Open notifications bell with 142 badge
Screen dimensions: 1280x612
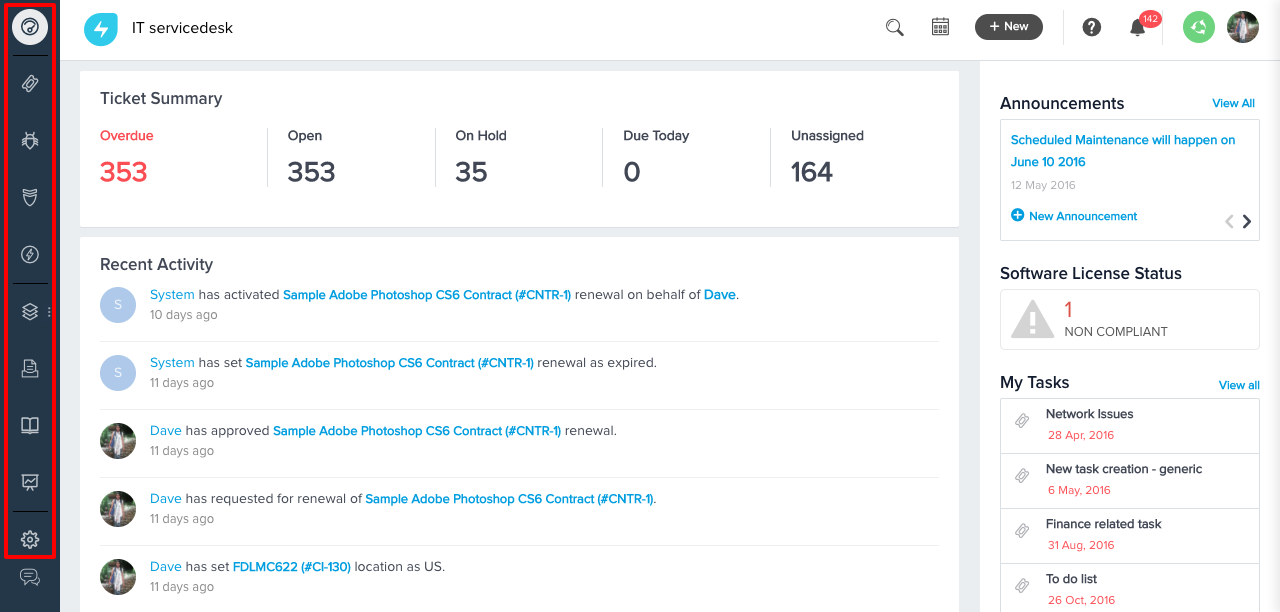pos(1138,28)
